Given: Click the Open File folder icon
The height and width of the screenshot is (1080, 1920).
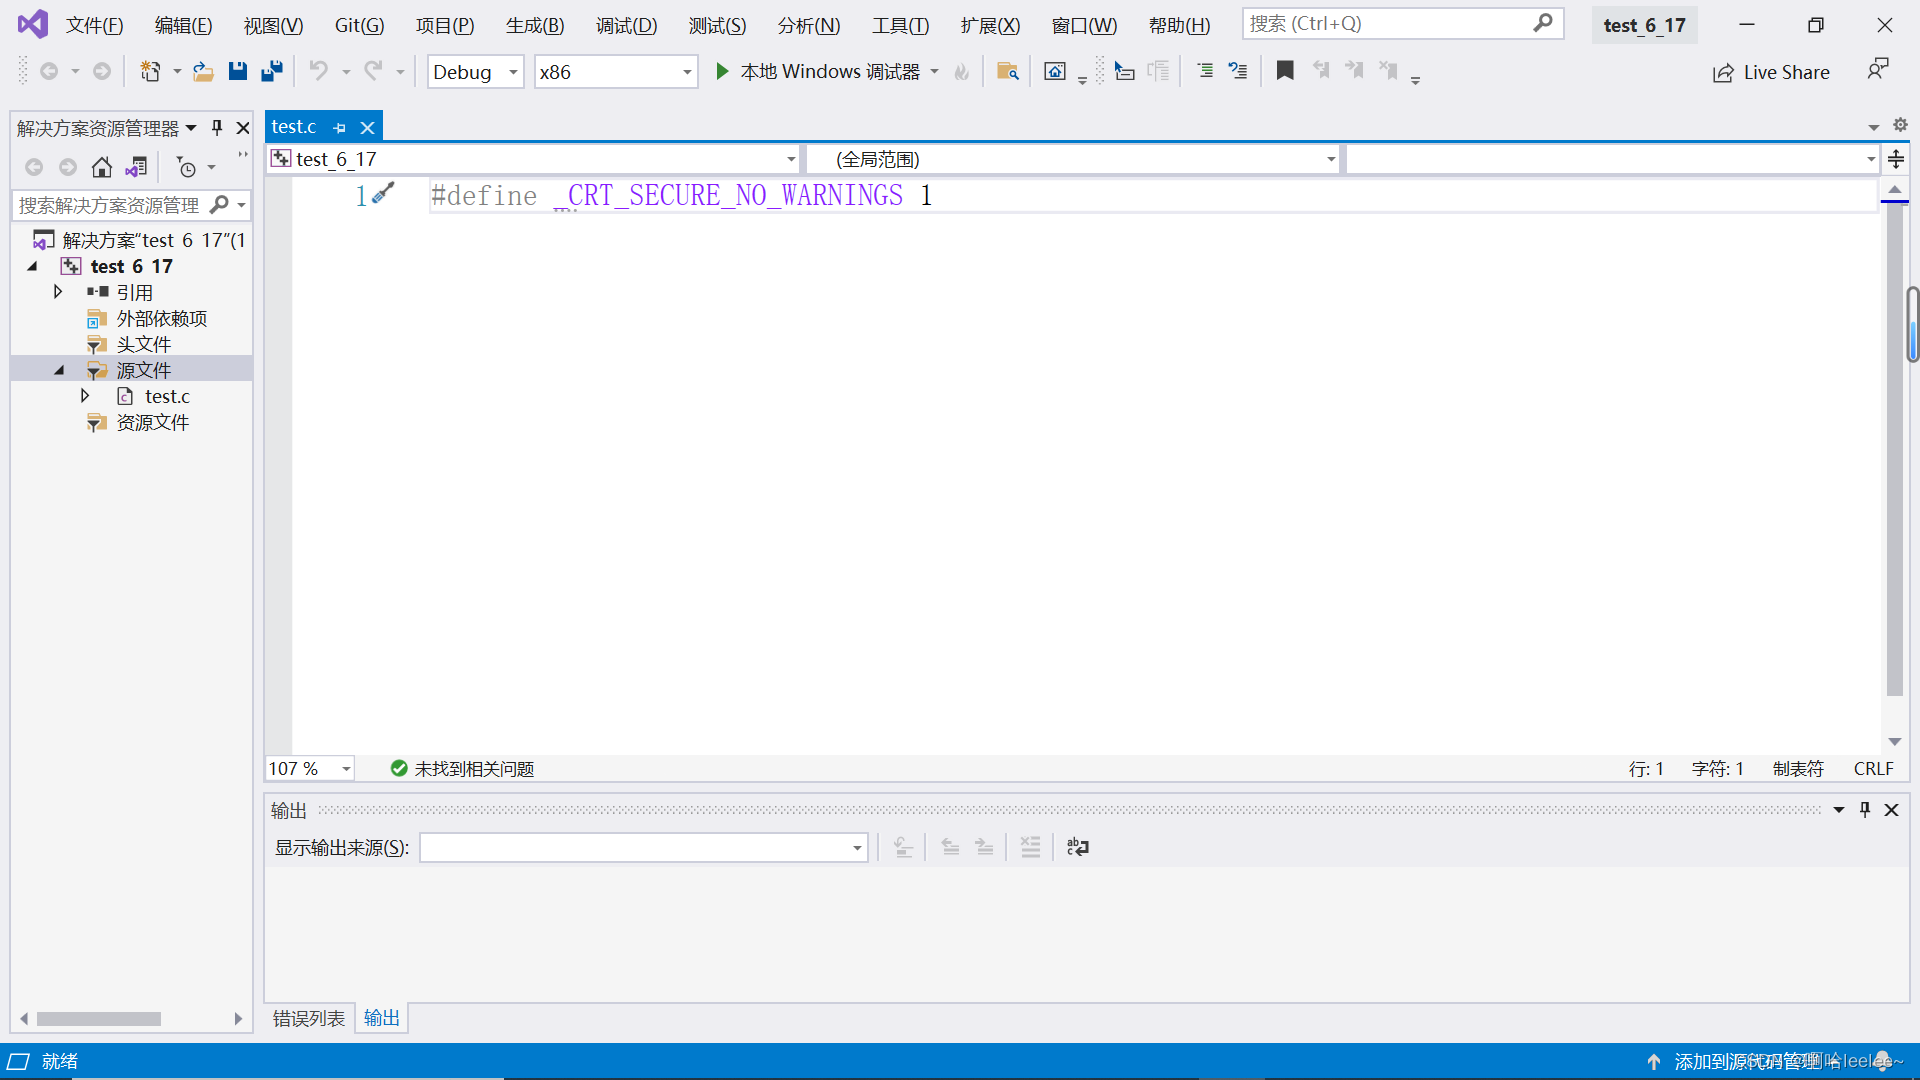Looking at the screenshot, I should (x=203, y=71).
